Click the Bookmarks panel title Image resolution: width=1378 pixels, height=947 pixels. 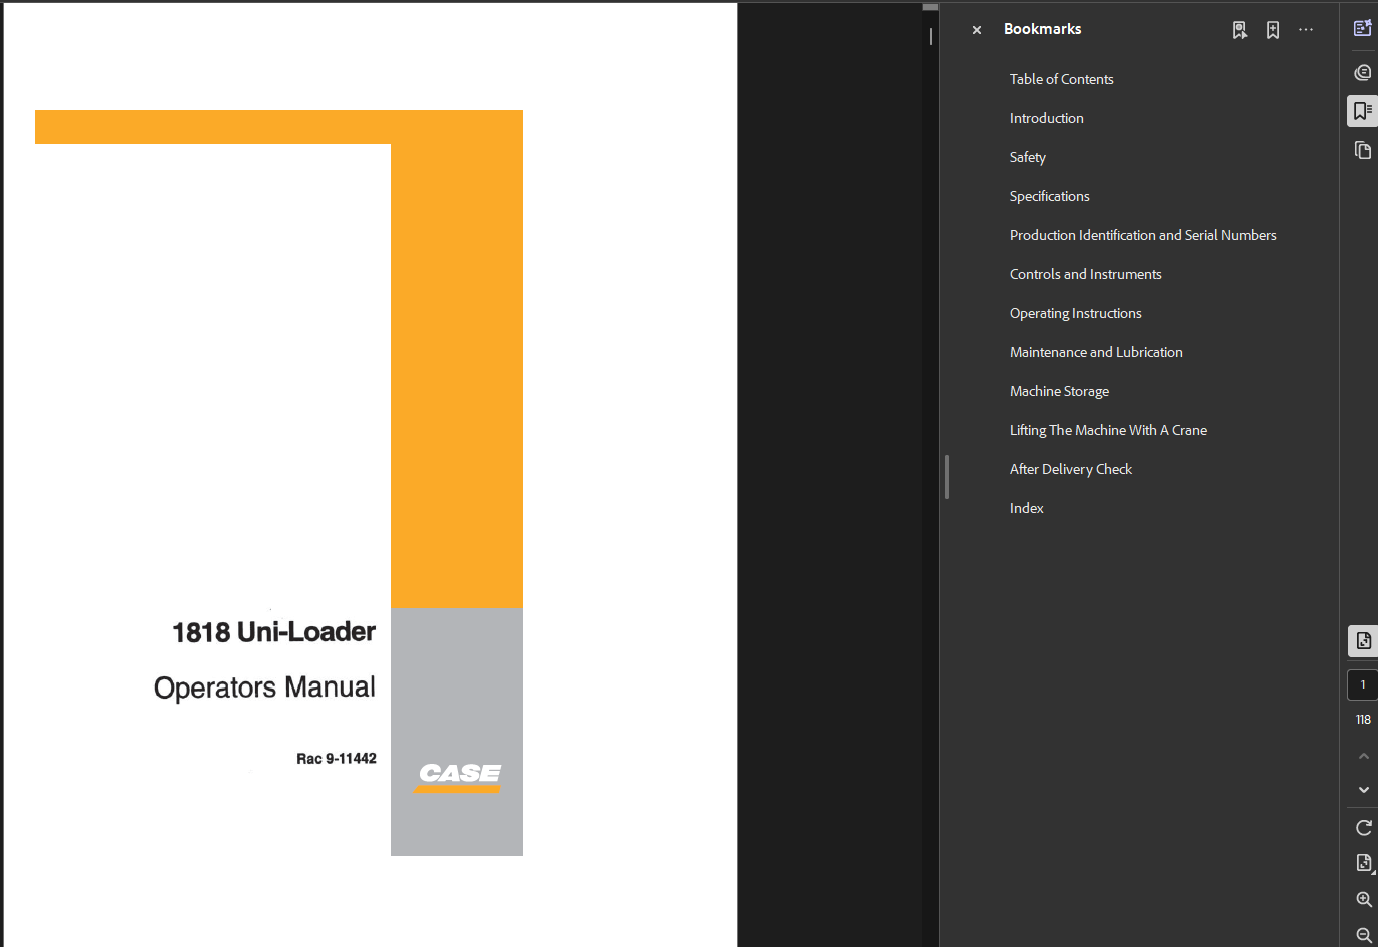1042,29
